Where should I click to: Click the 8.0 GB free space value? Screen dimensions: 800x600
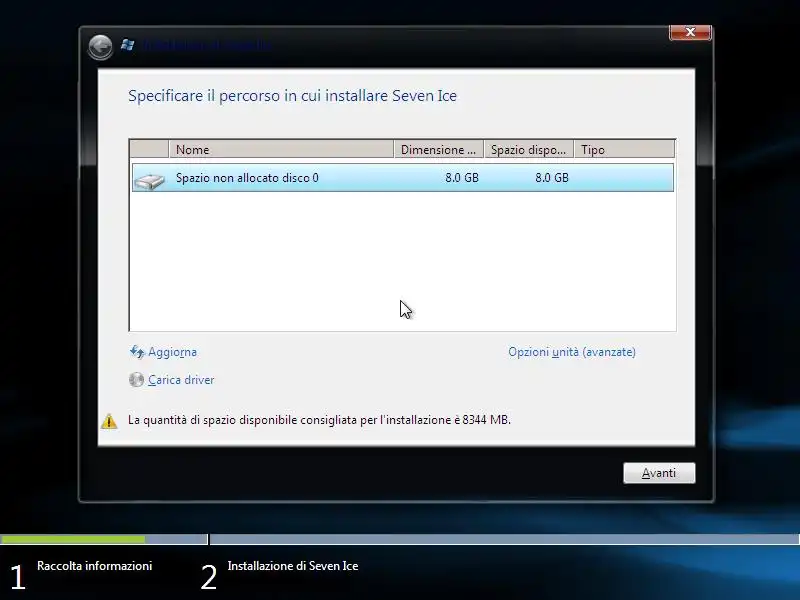pyautogui.click(x=552, y=178)
